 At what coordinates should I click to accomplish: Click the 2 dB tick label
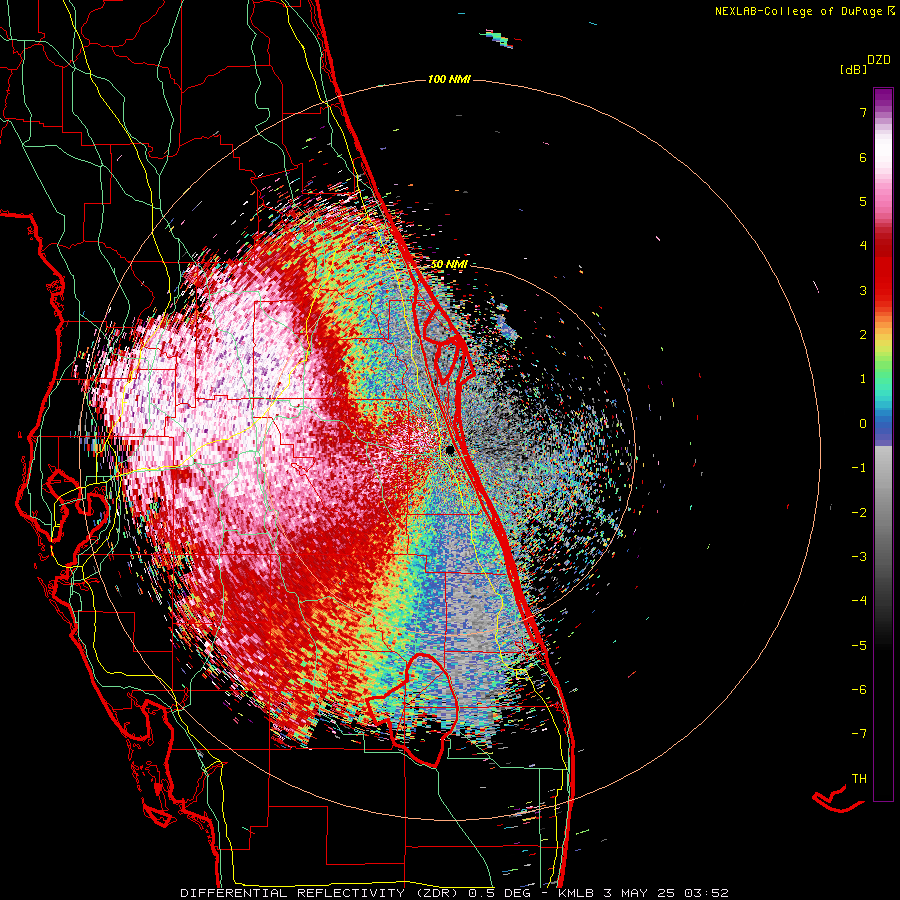(863, 335)
